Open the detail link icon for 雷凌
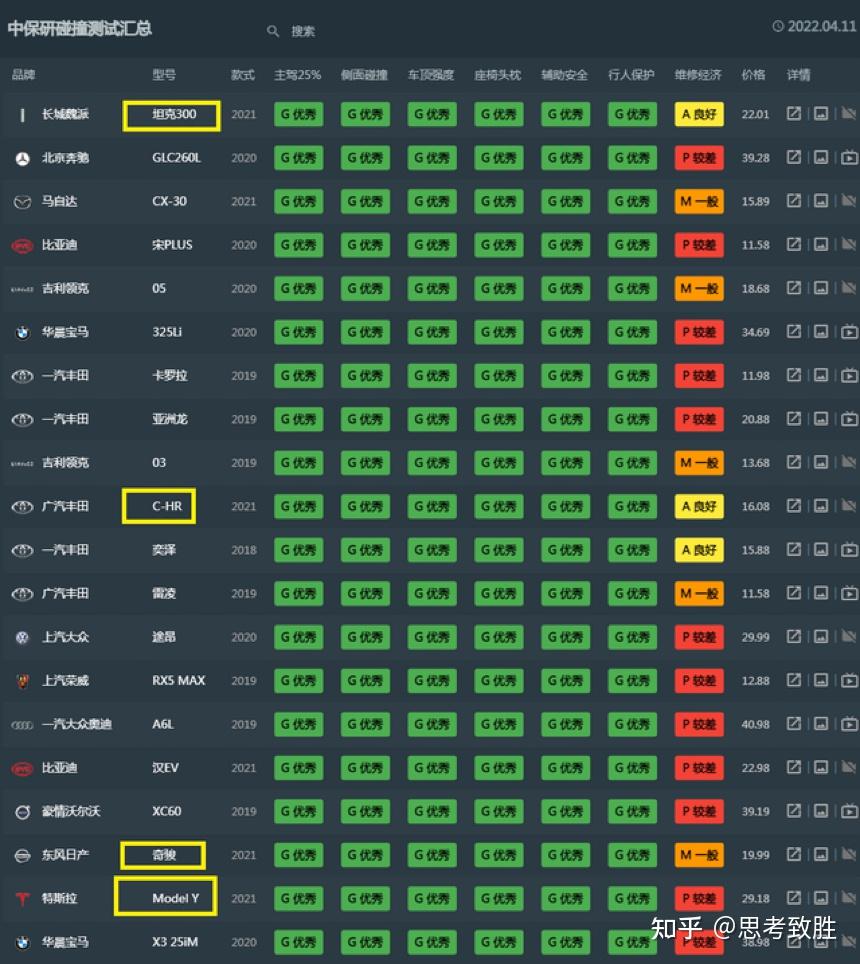The image size is (860, 964). coord(794,593)
